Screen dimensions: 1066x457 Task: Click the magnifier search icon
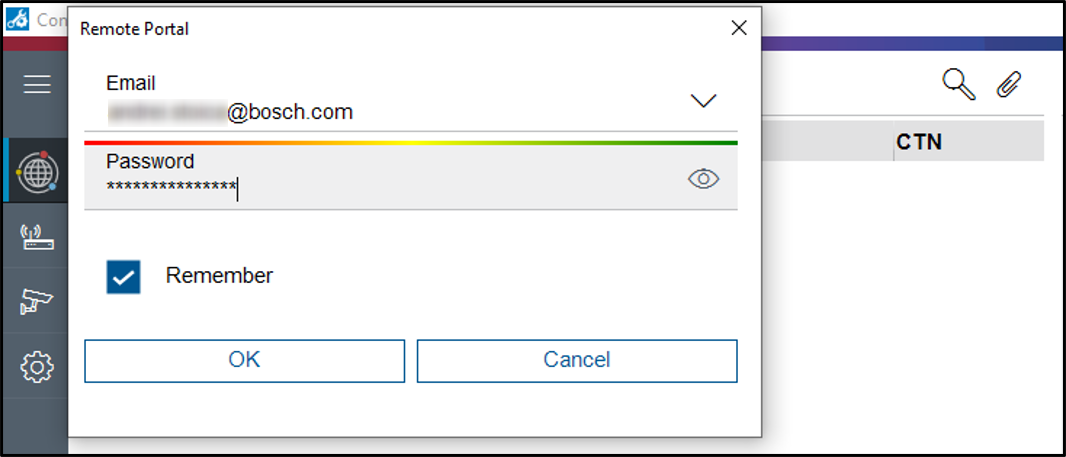click(959, 86)
